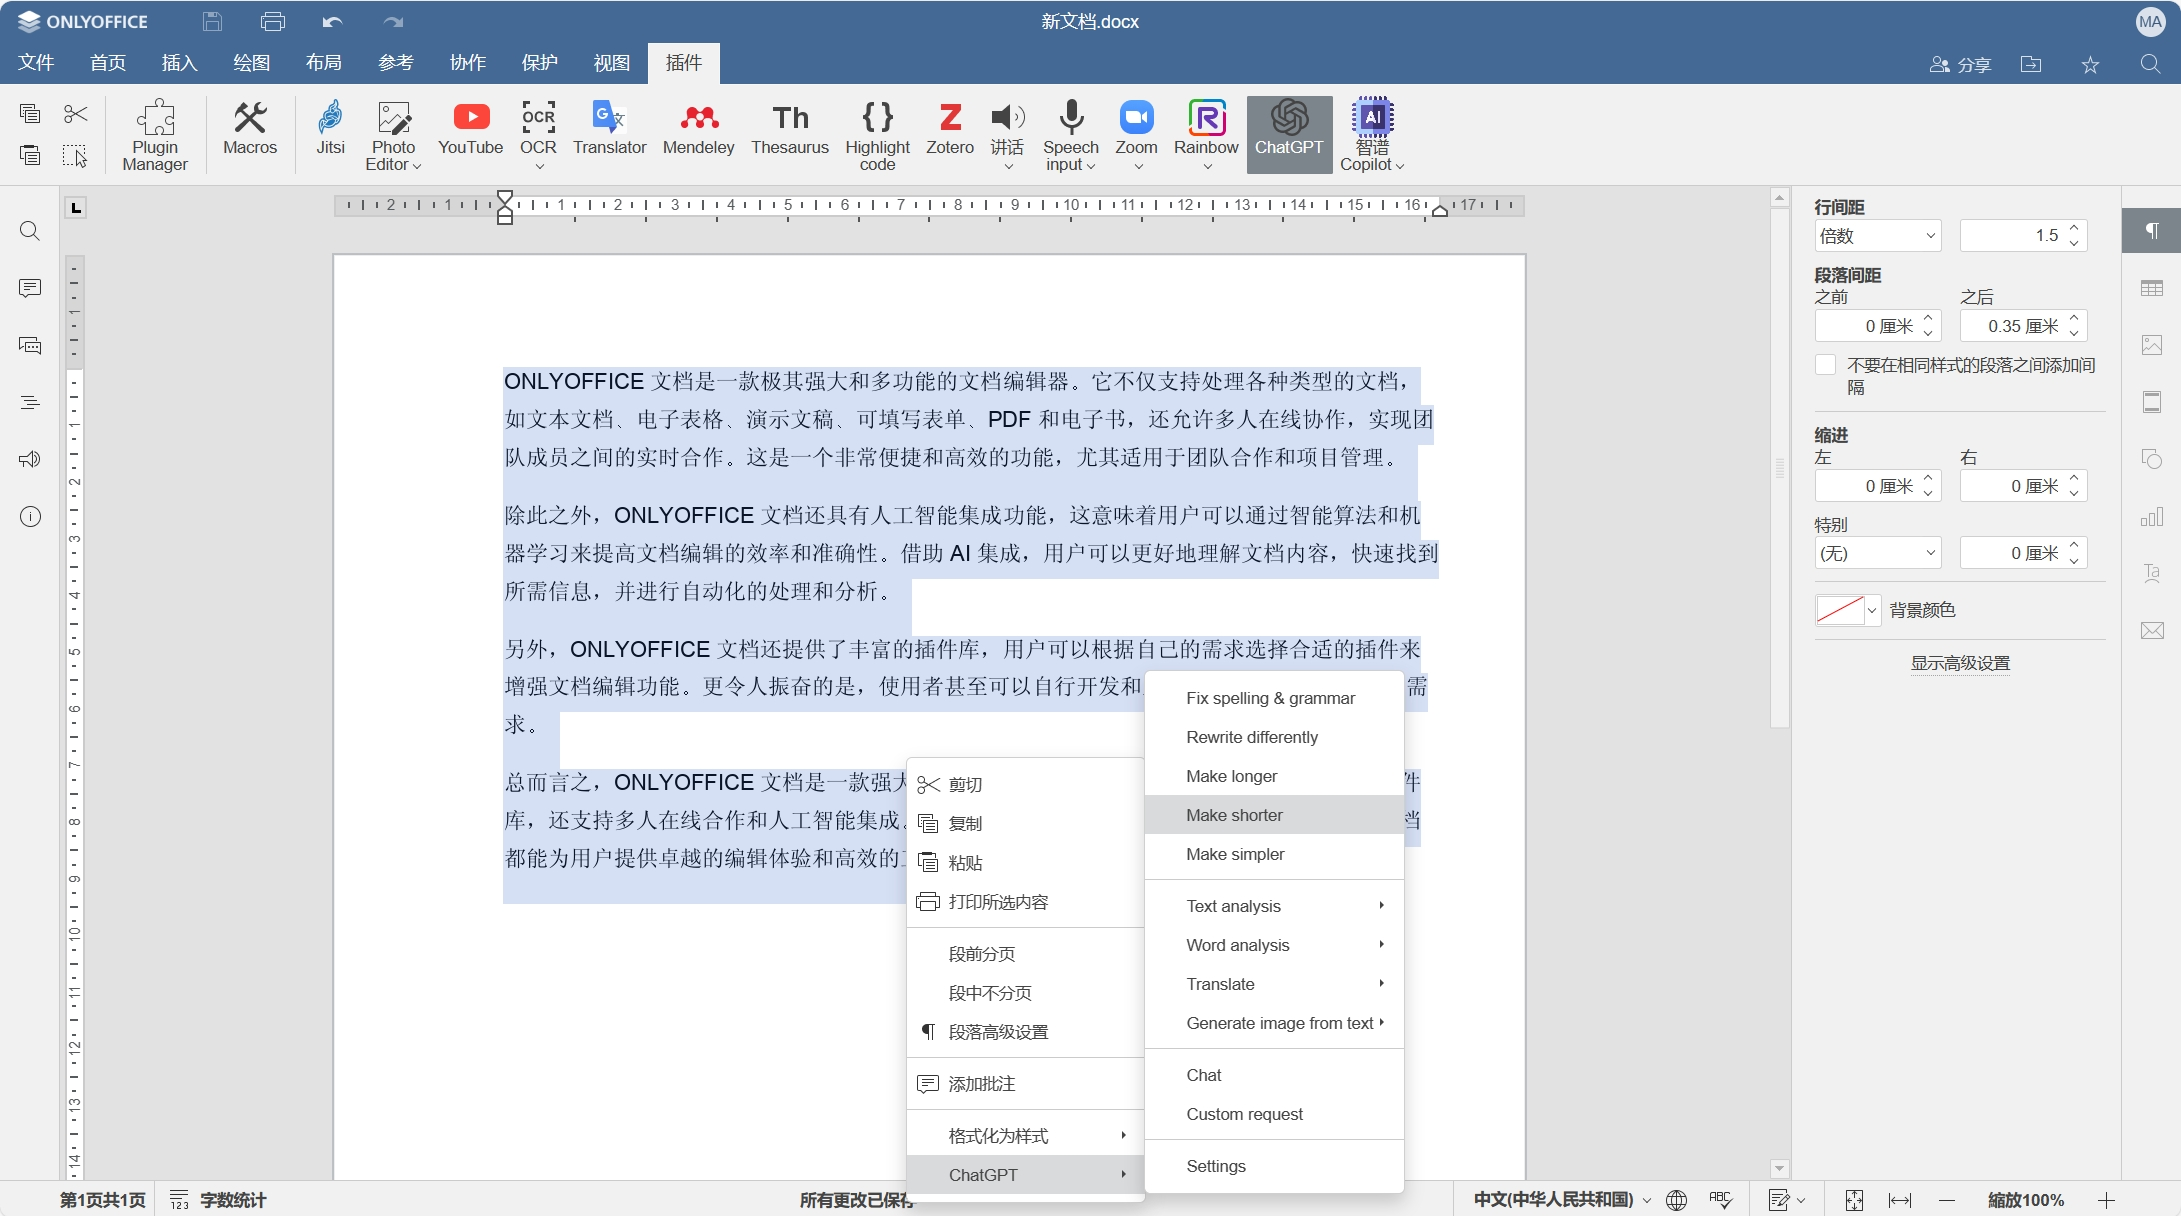This screenshot has width=2181, height=1216.
Task: Toggle no spacing between same-style paragraphs
Action: (1825, 365)
